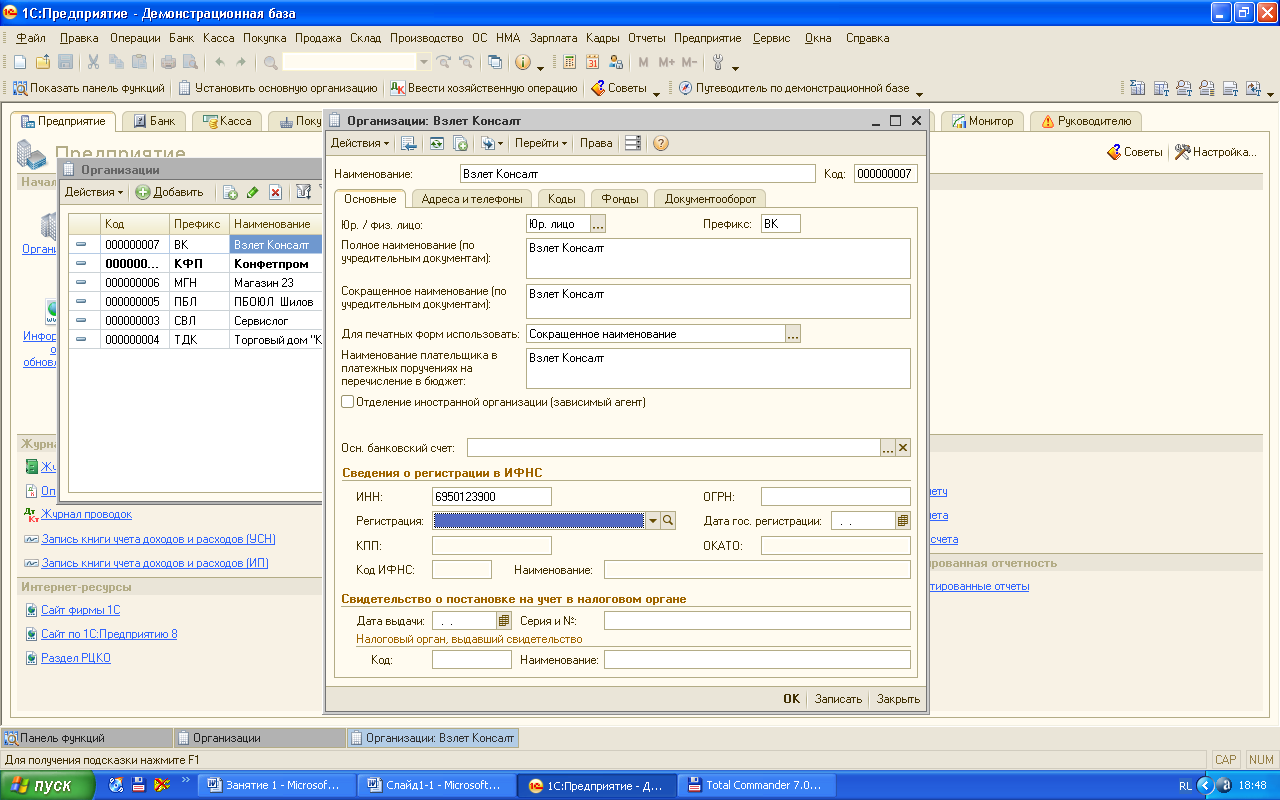
Task: Open selector for Для печатных форм использовать
Action: point(793,334)
